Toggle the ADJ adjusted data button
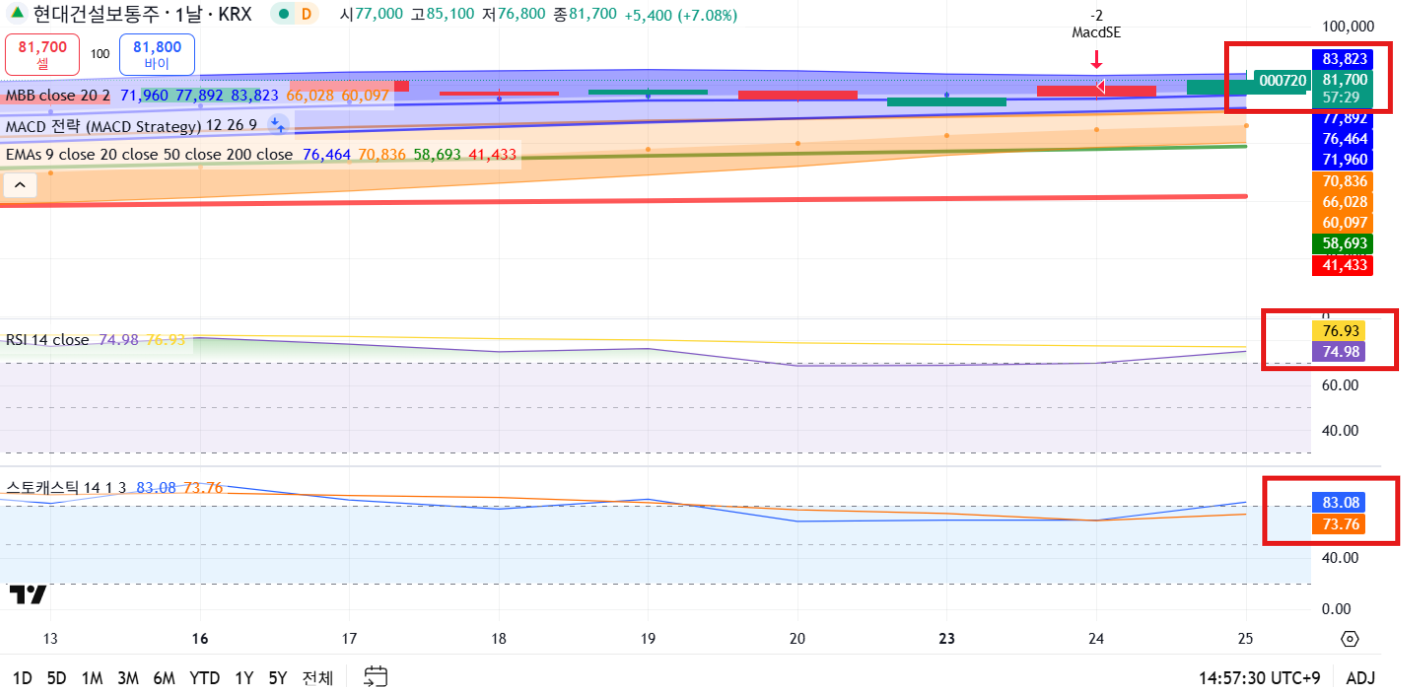This screenshot has width=1401, height=687. tap(1360, 678)
